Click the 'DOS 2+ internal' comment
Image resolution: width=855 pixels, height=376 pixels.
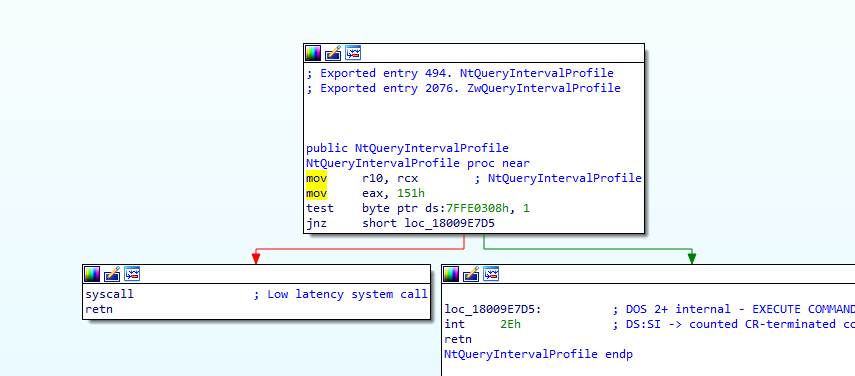pos(733,310)
